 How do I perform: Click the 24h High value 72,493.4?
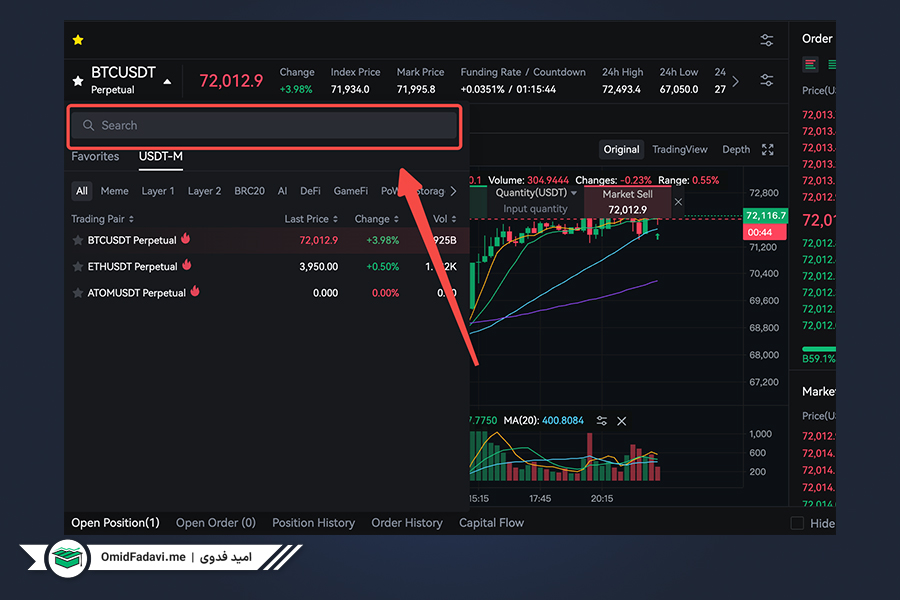tap(621, 90)
